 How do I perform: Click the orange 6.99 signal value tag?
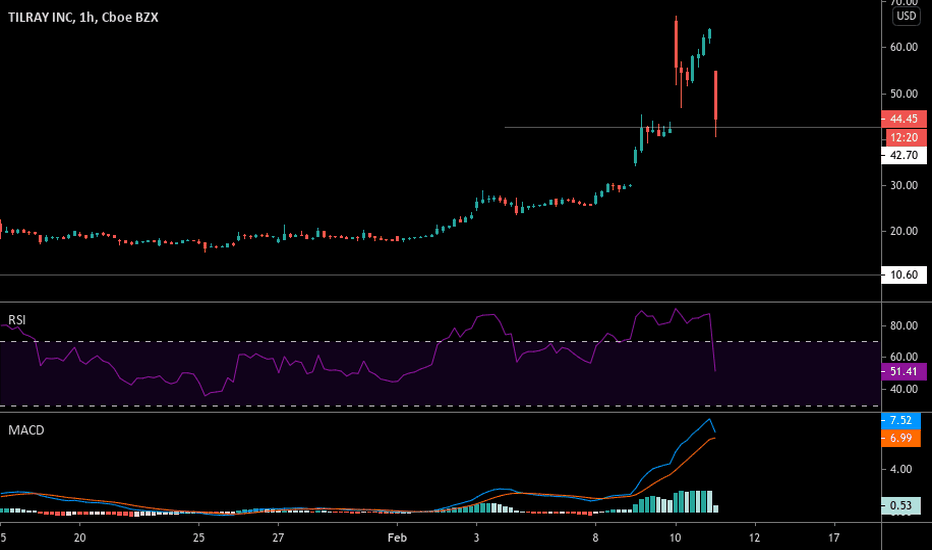(x=900, y=438)
